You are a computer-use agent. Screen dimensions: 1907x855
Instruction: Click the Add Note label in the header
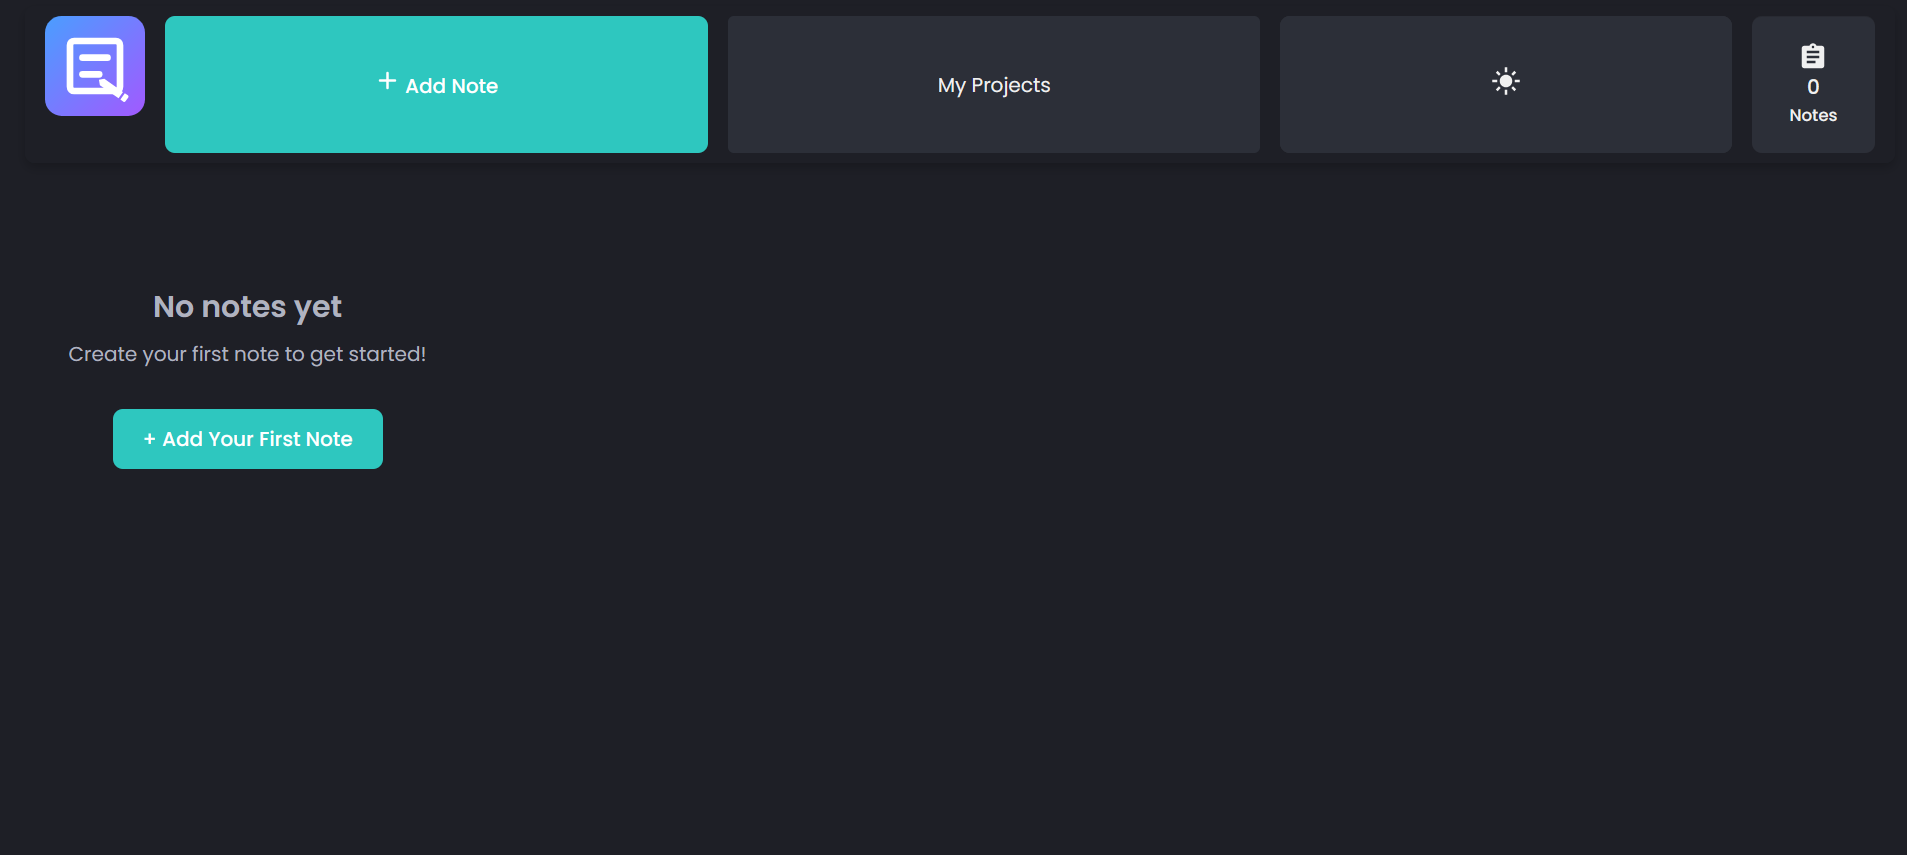[451, 86]
